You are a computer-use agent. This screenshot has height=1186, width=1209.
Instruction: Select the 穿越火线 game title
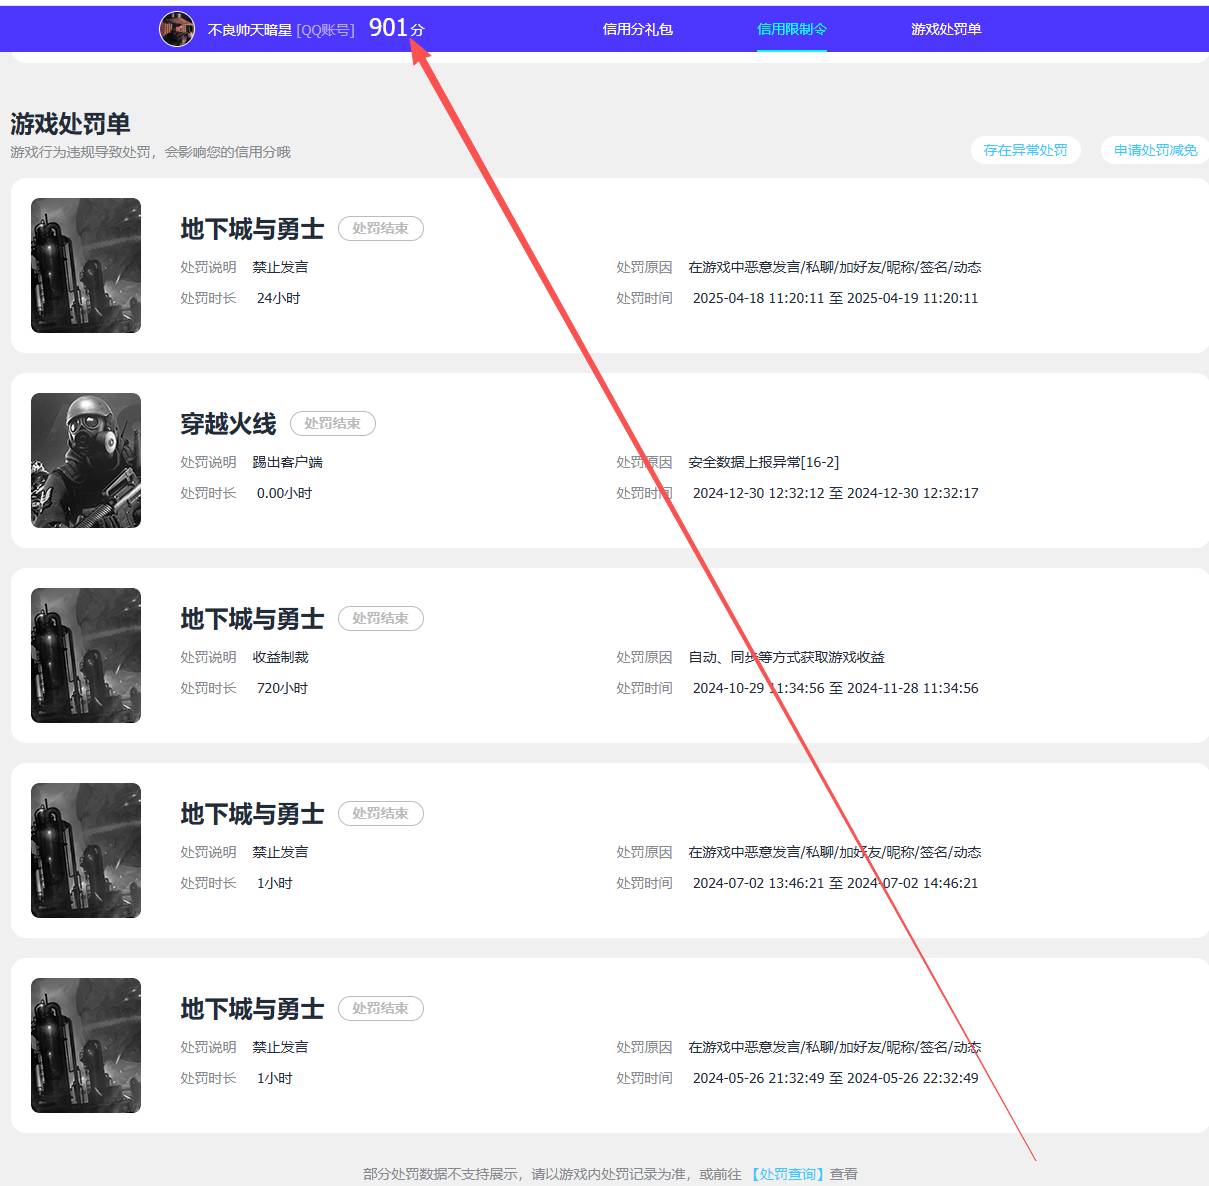(228, 424)
